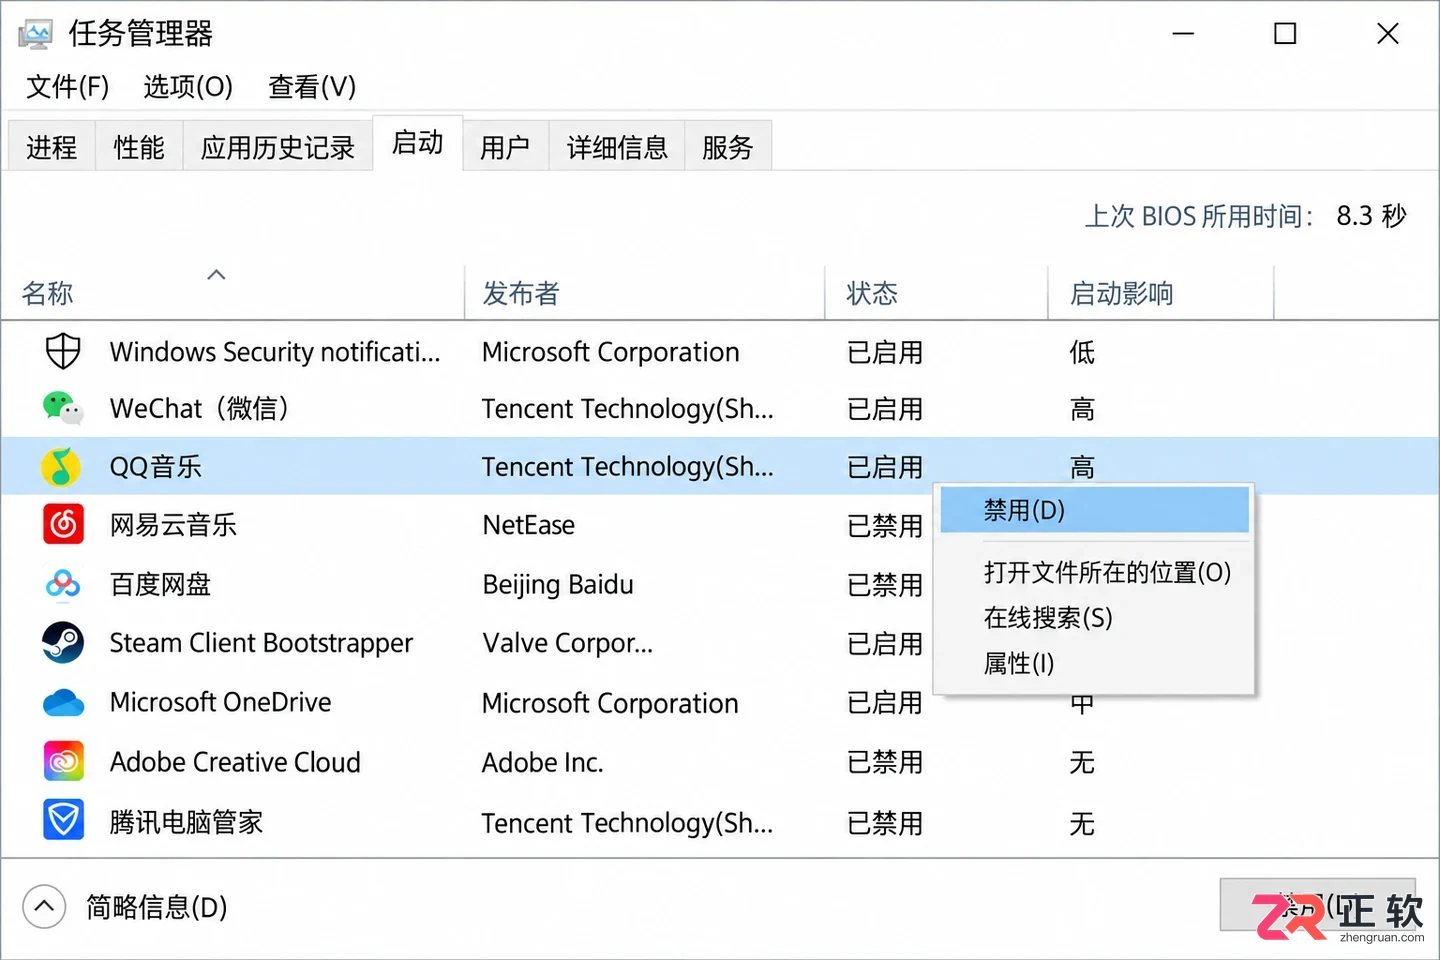Click the NetEase publisher cell
This screenshot has height=960, width=1440.
point(529,525)
